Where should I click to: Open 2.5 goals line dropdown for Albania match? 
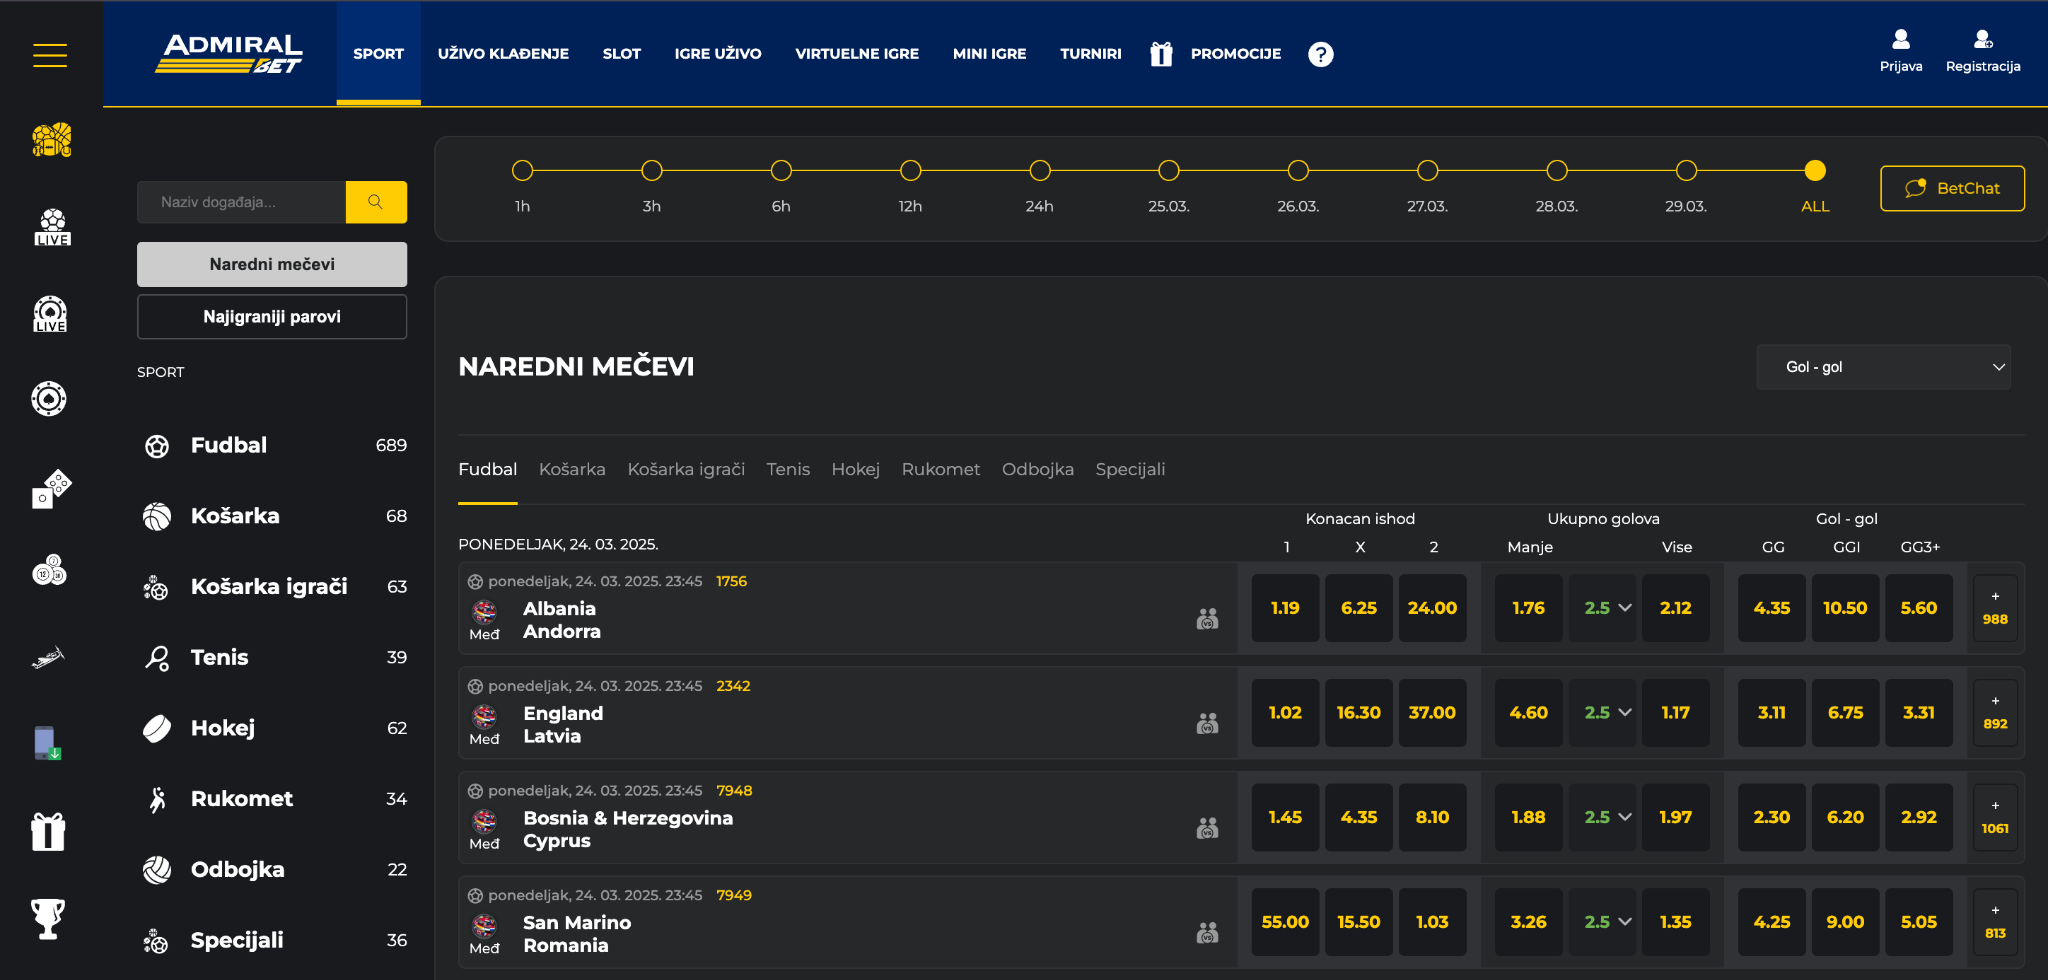(1606, 608)
